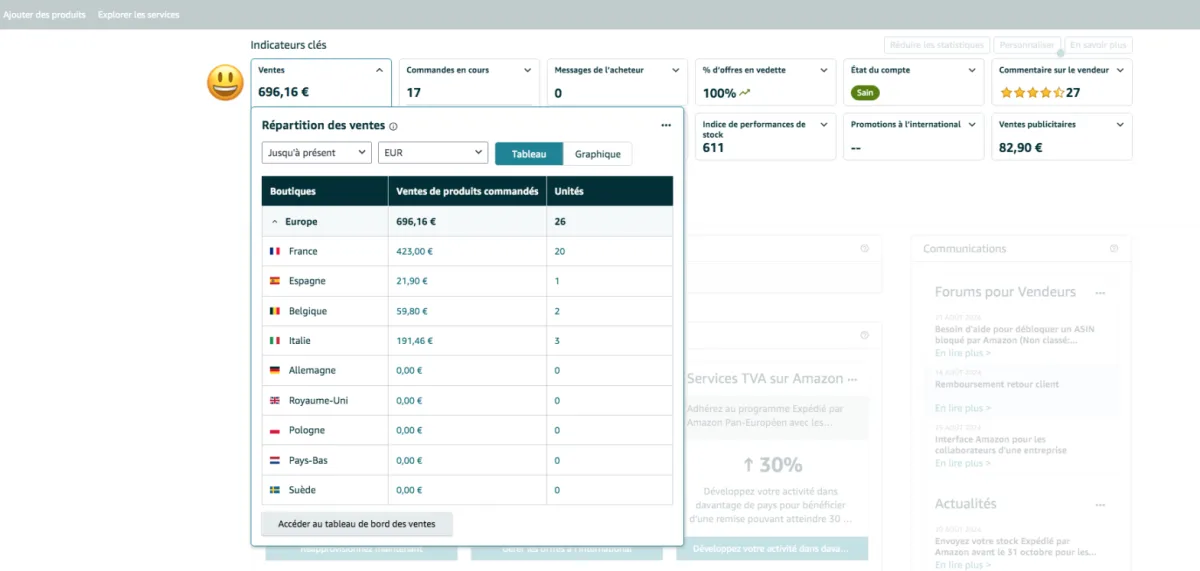Open three-dot menu of Services TVA sur Amazon
Image resolution: width=1200 pixels, height=571 pixels.
coord(852,380)
